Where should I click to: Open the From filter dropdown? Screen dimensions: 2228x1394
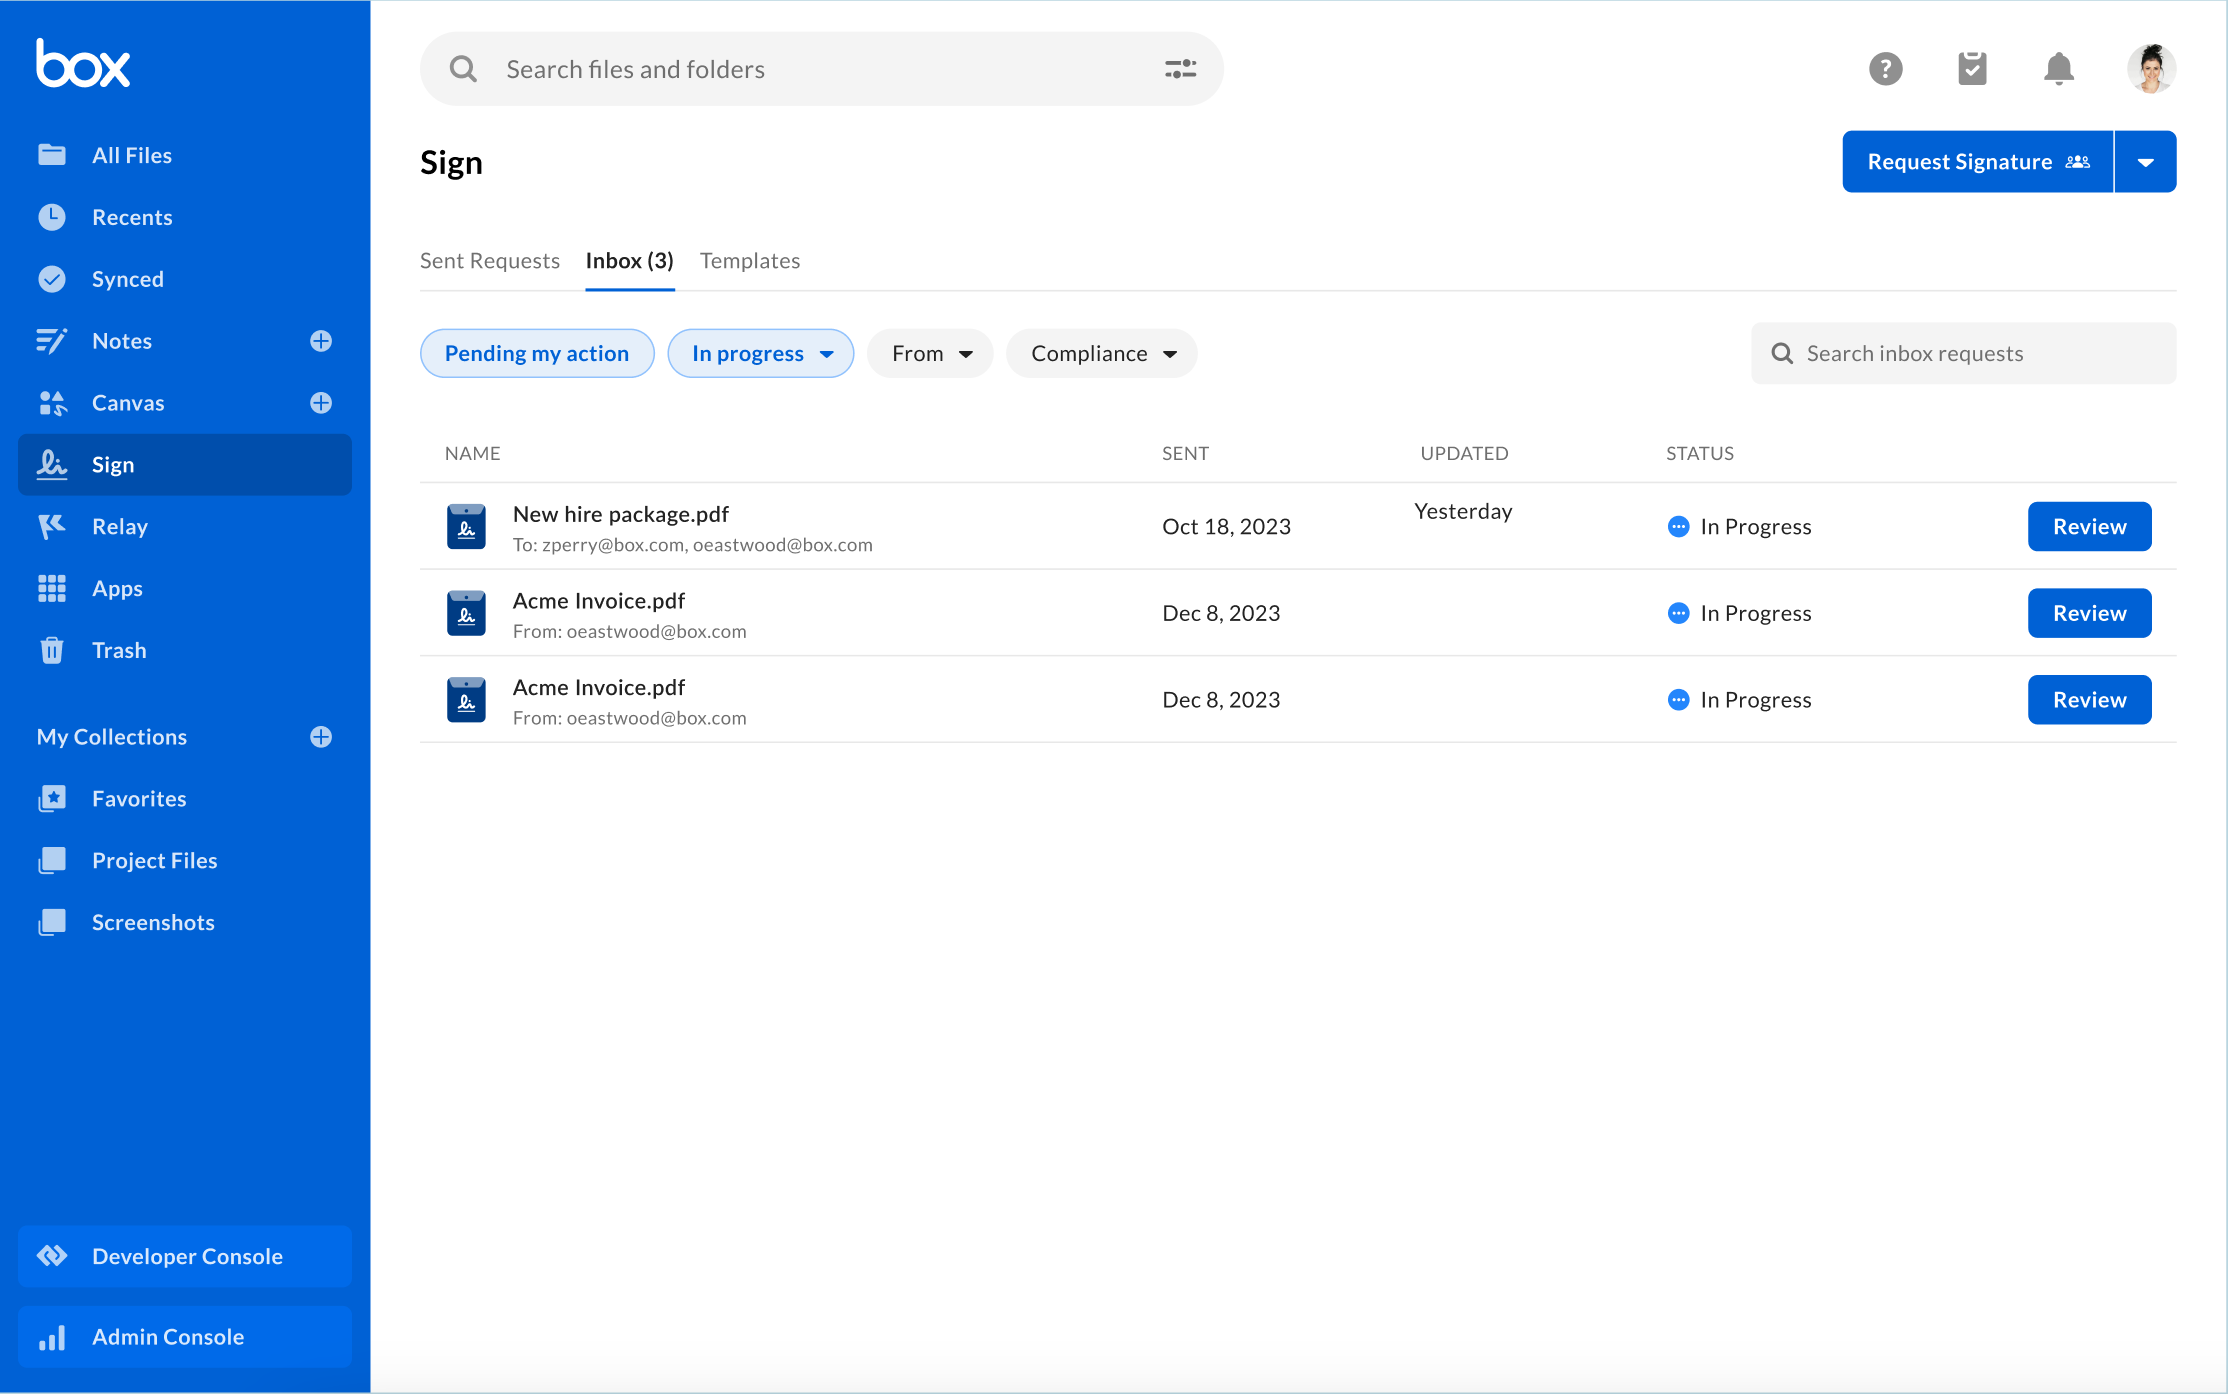tap(930, 353)
